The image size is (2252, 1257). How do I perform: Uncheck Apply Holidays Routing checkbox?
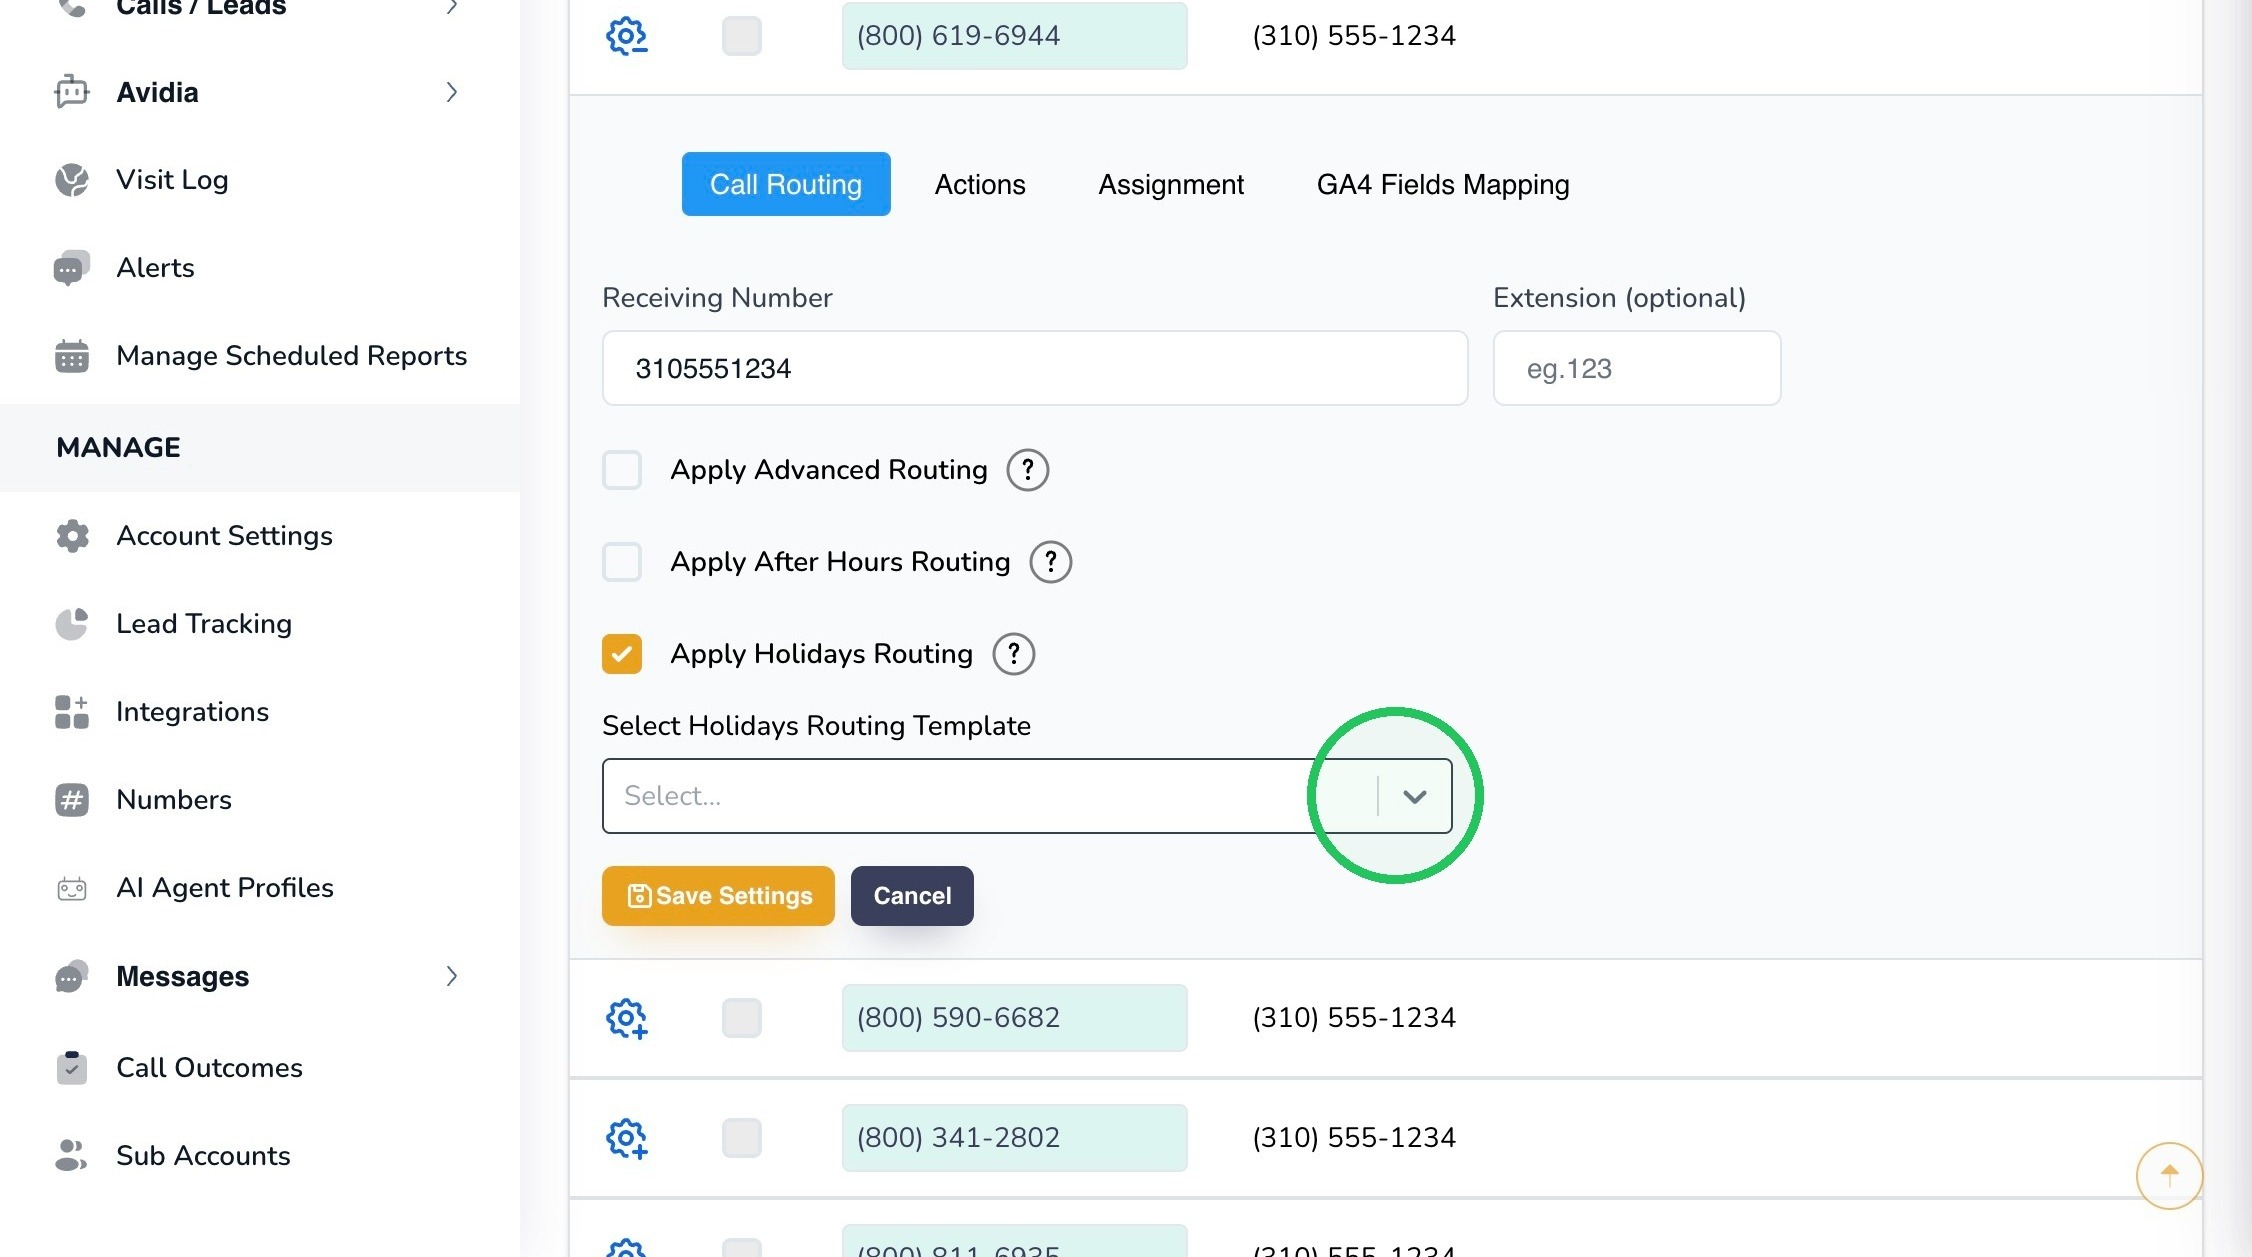pyautogui.click(x=622, y=654)
